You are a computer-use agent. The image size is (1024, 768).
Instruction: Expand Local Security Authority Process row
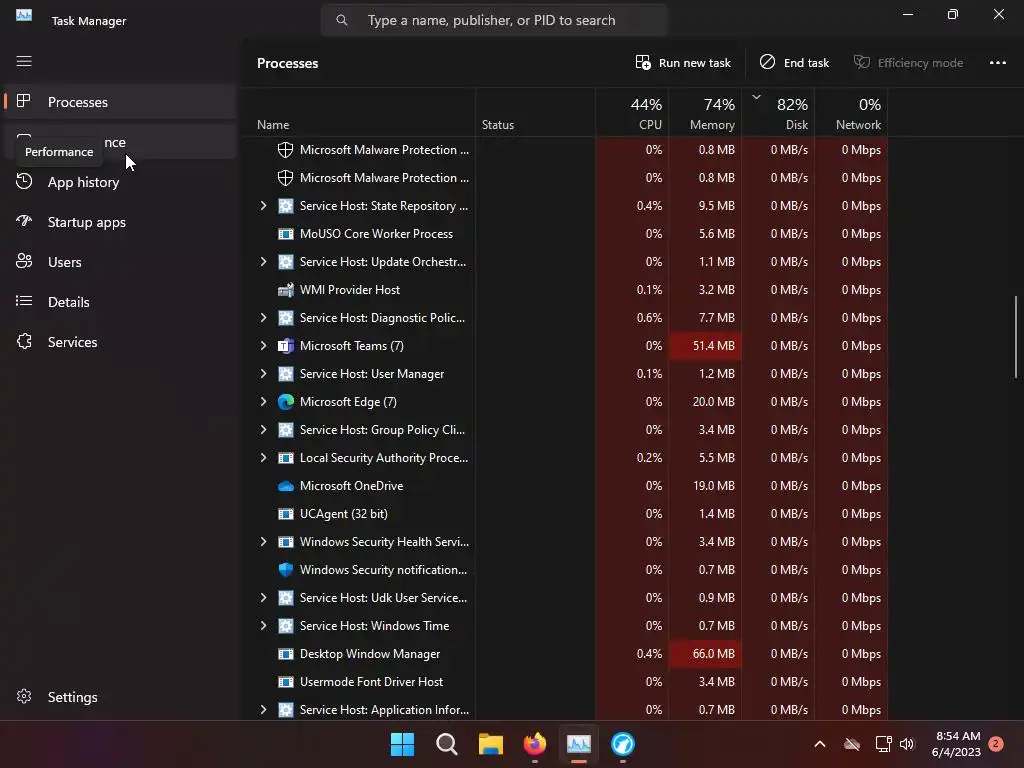point(263,458)
